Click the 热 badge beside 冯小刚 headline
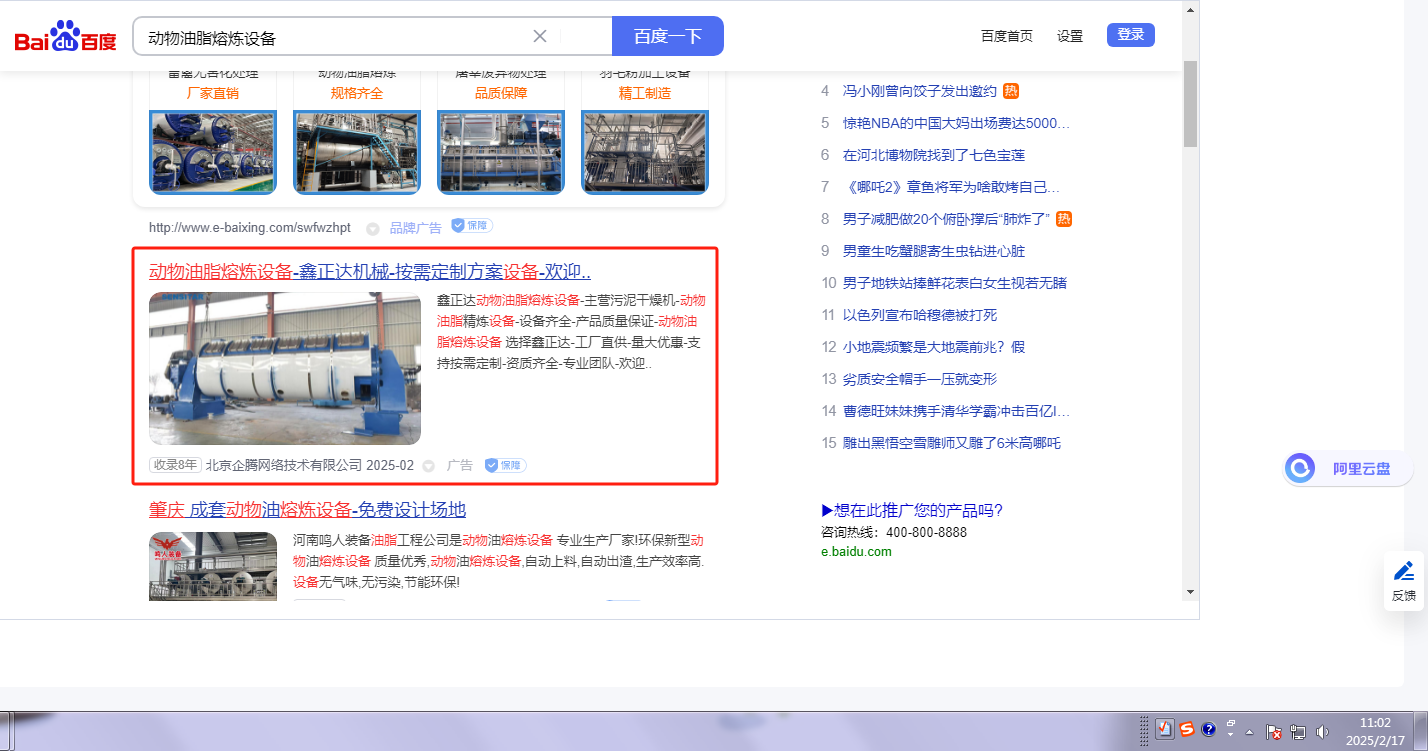 [1011, 91]
